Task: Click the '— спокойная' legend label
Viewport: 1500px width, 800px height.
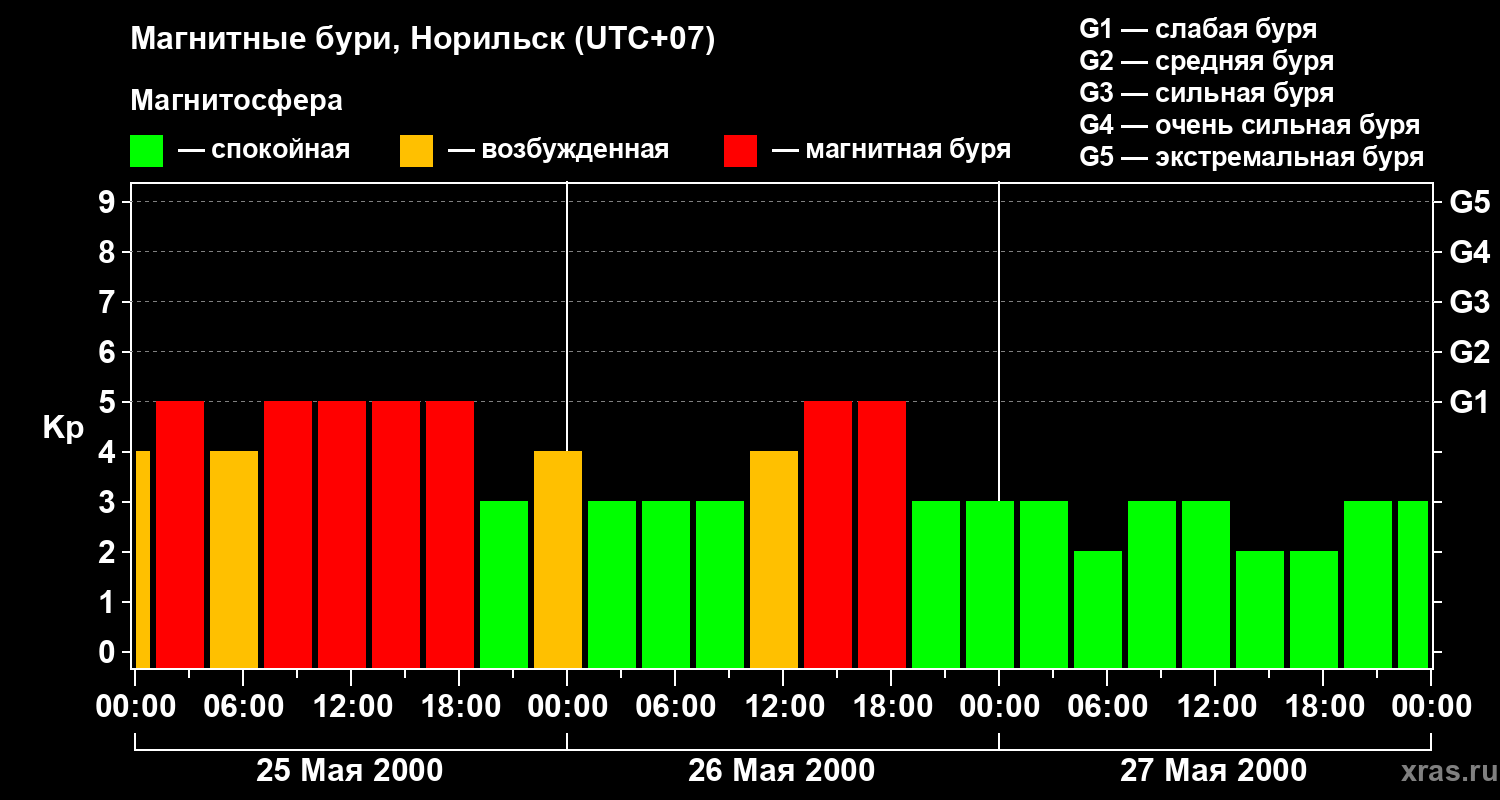Action: 264,150
